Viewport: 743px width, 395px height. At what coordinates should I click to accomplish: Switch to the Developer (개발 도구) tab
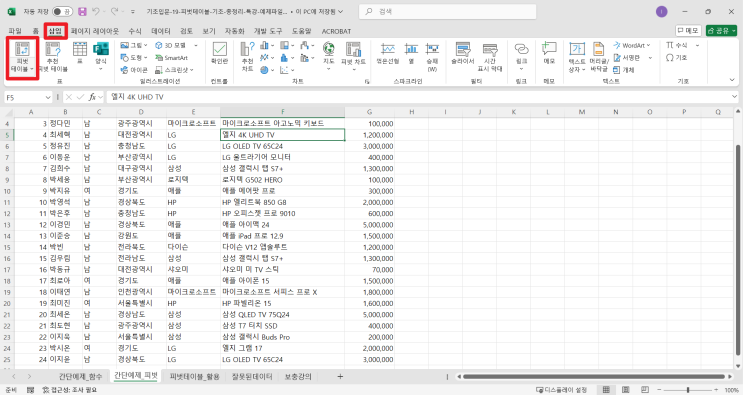(x=268, y=31)
